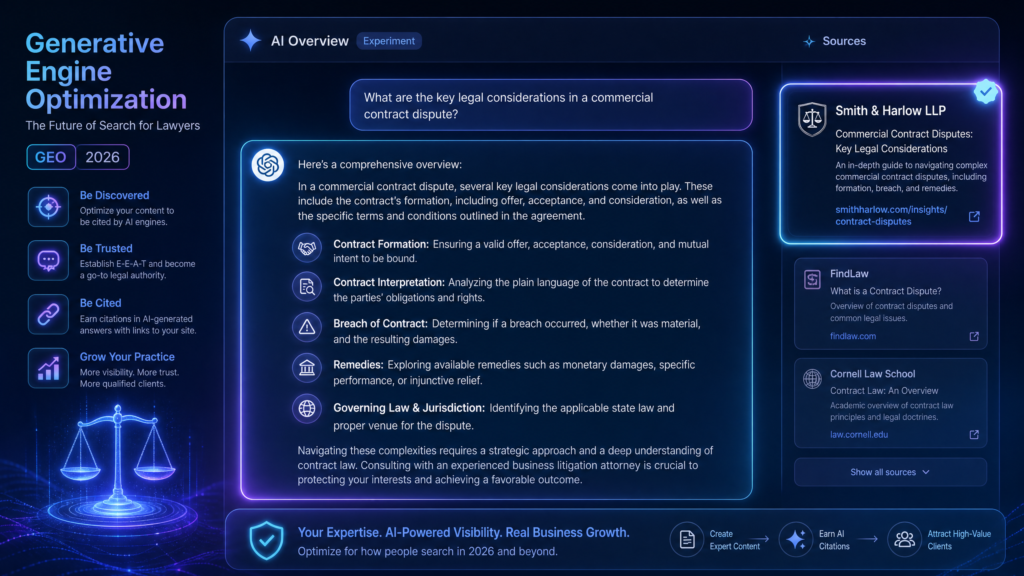This screenshot has width=1024, height=576.
Task: Click the ChatGPT logo in the answer box
Action: 268,165
